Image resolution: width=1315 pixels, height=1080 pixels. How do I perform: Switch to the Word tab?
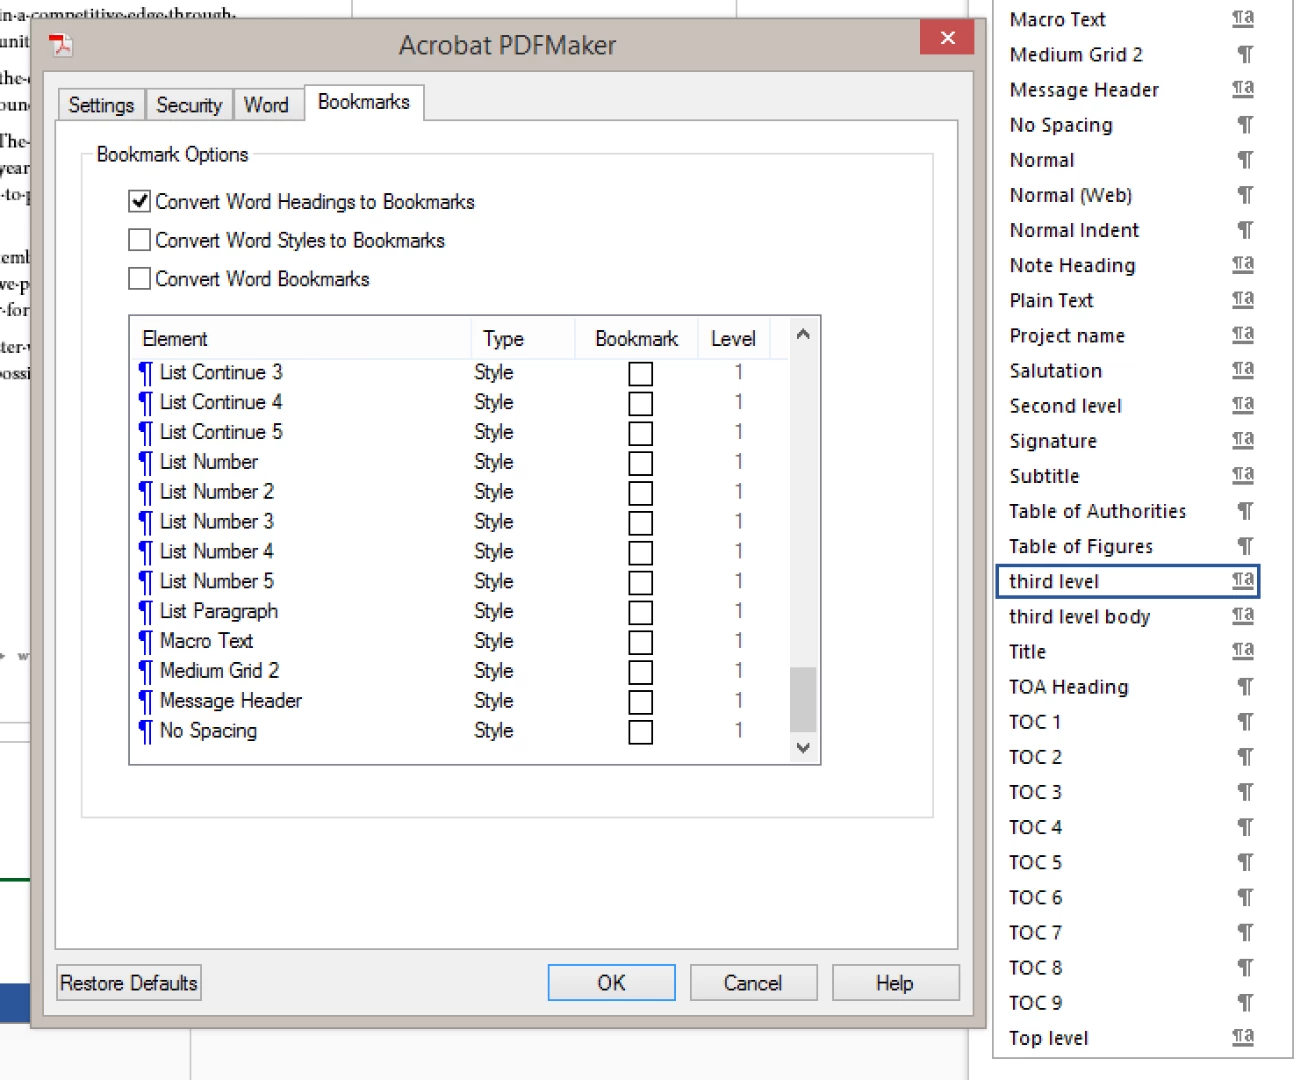[266, 105]
